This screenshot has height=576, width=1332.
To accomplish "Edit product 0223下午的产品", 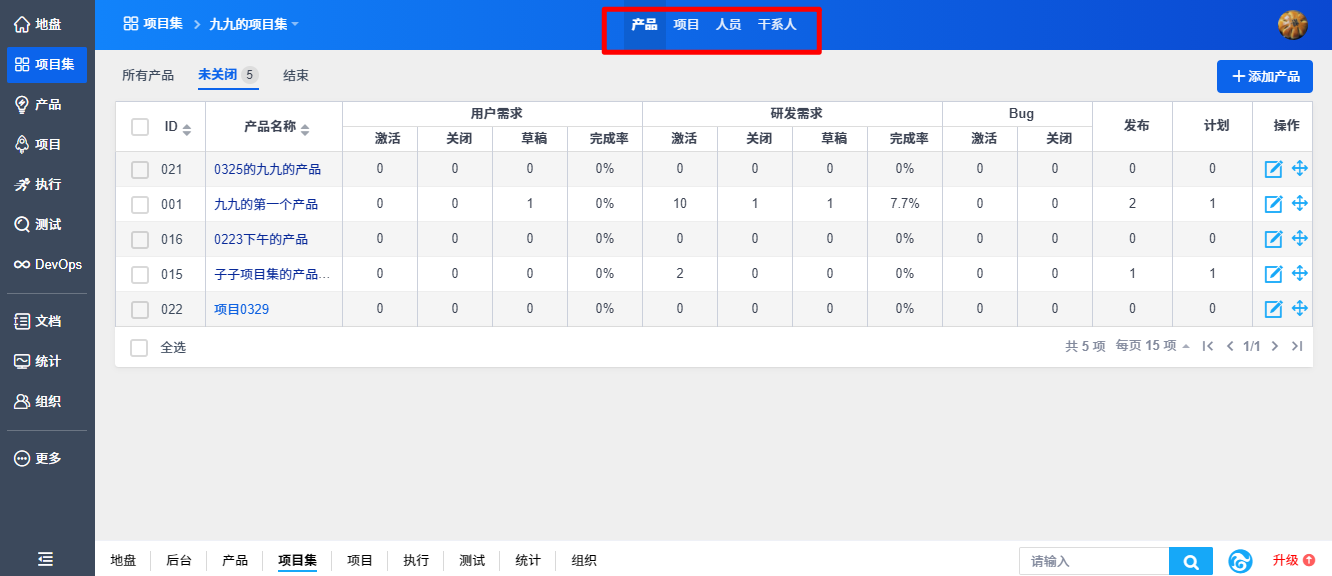I will click(x=1273, y=239).
